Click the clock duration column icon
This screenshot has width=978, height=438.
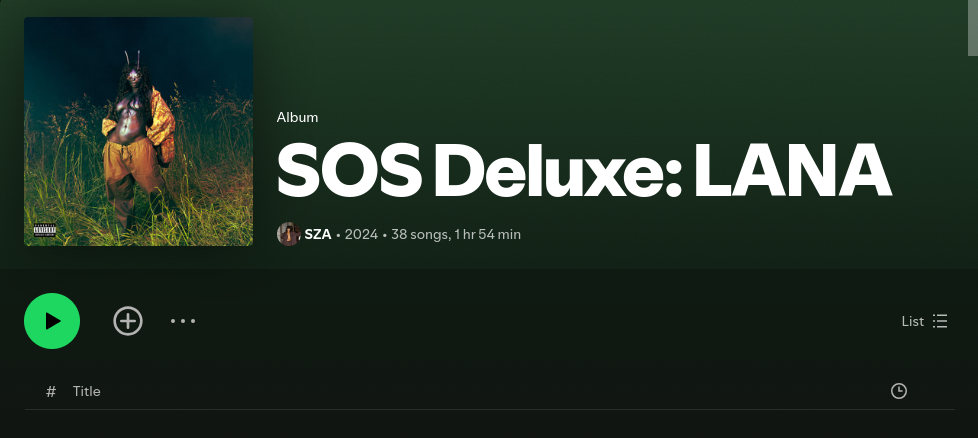tap(898, 391)
